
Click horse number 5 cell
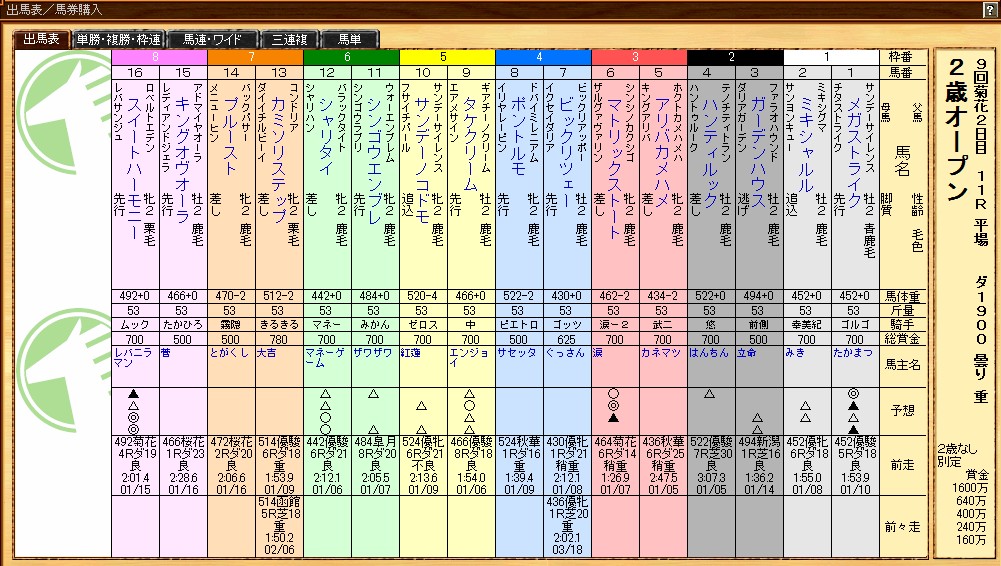(663, 72)
